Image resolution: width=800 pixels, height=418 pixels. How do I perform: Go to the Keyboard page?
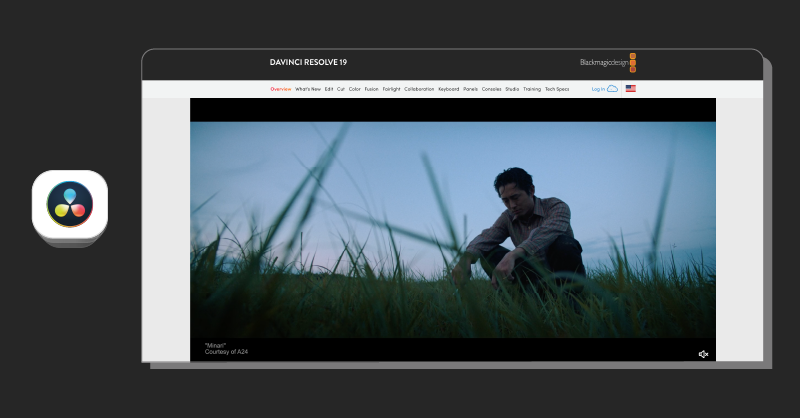449,89
